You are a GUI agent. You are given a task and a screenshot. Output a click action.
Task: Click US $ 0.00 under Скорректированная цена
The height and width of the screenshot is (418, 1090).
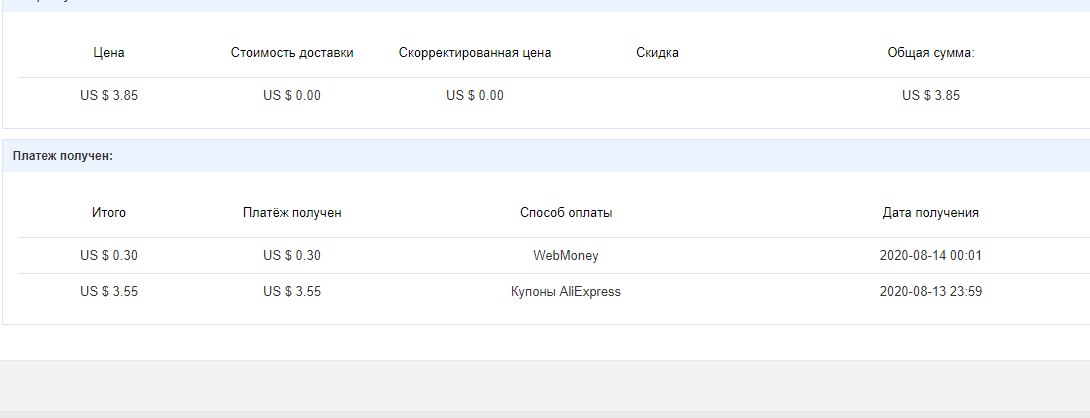[x=475, y=95]
